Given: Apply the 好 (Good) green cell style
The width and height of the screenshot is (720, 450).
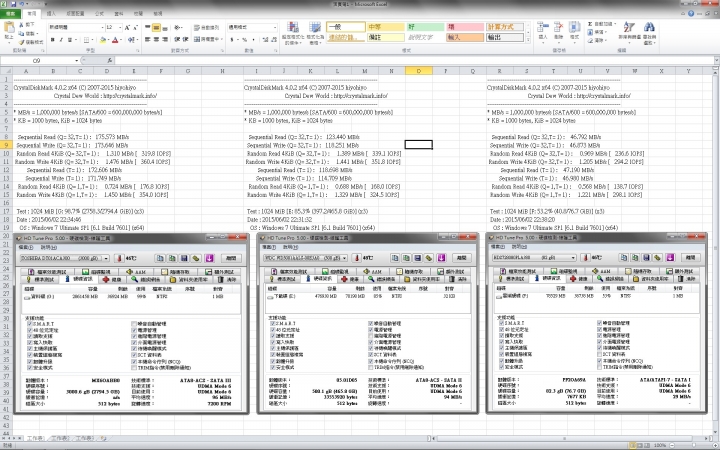Looking at the screenshot, I should pyautogui.click(x=425, y=27).
